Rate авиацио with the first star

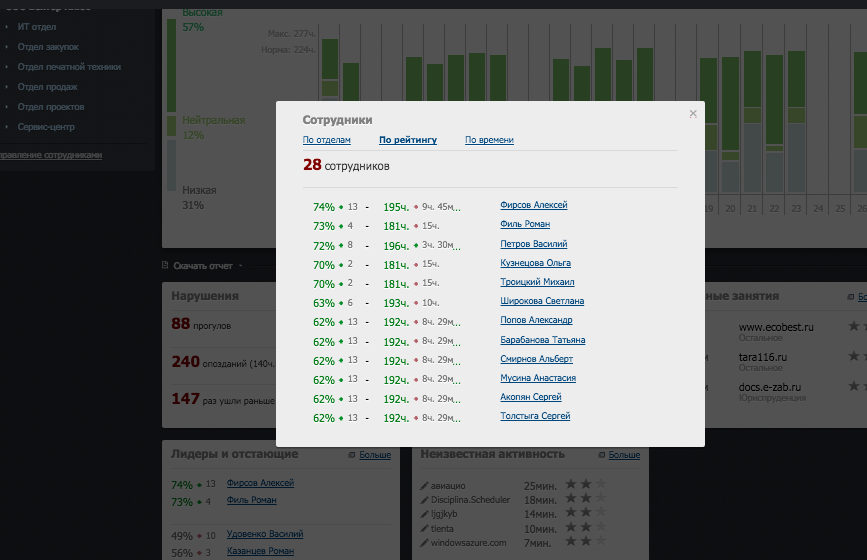click(x=571, y=484)
